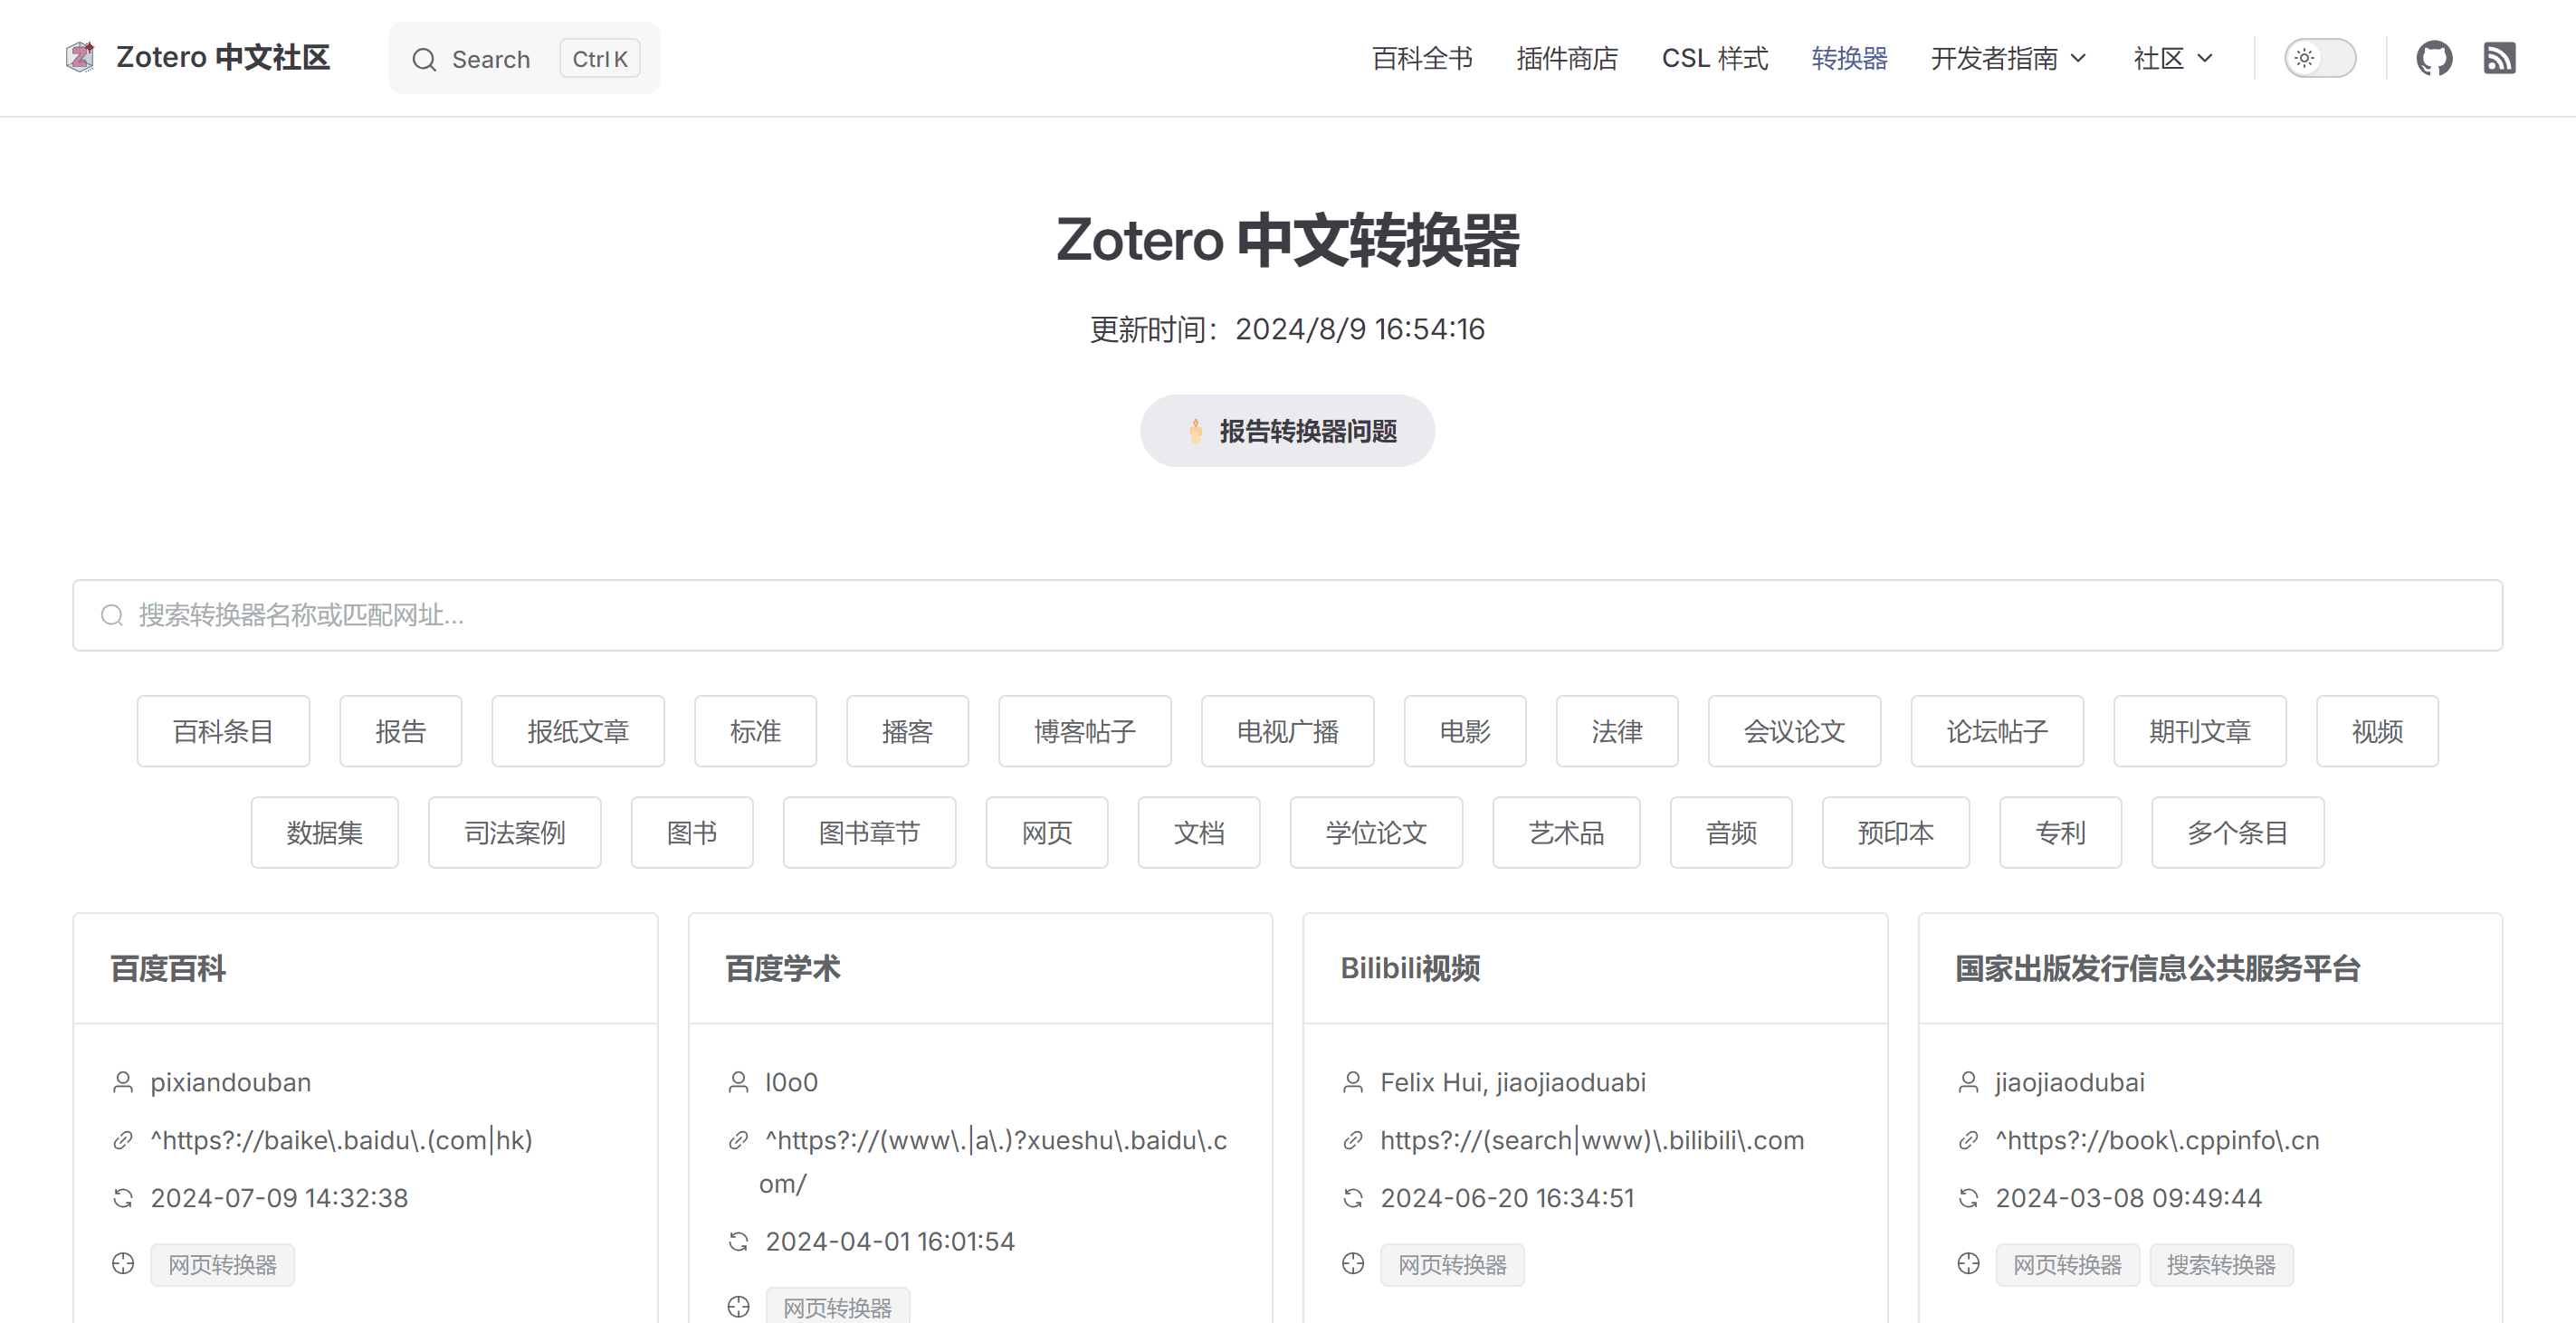
Task: Open the 国家出版发行信息公共服务平台 card title
Action: click(x=2158, y=968)
